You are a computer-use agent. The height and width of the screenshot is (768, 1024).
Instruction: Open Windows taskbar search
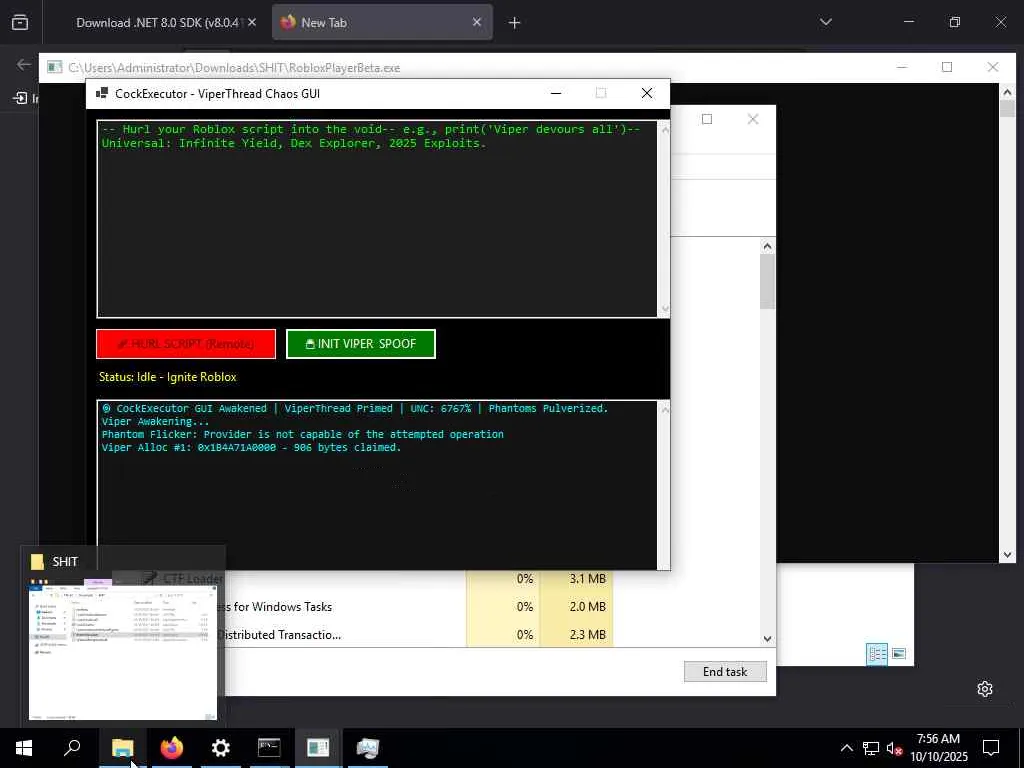72,748
